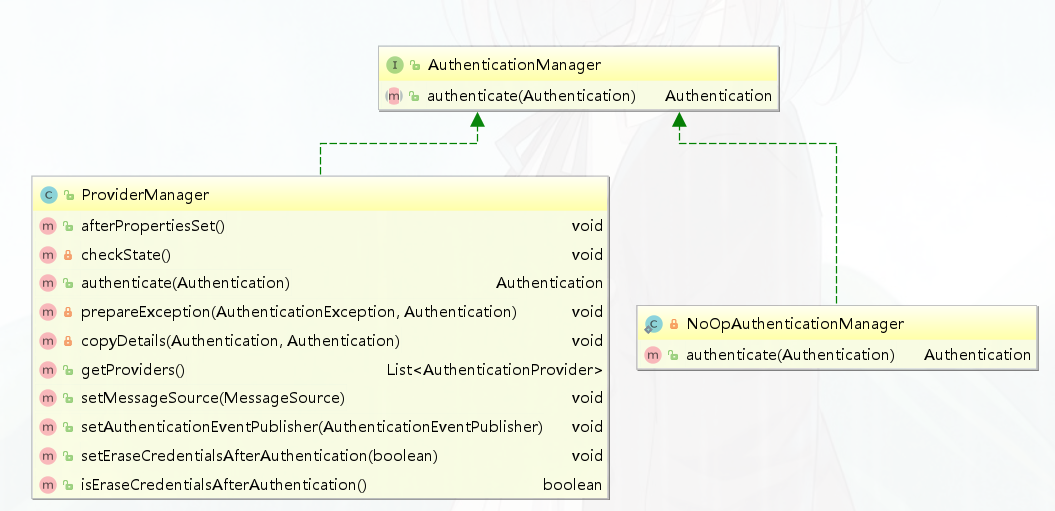Select the AuthenticationManager header title

click(514, 65)
